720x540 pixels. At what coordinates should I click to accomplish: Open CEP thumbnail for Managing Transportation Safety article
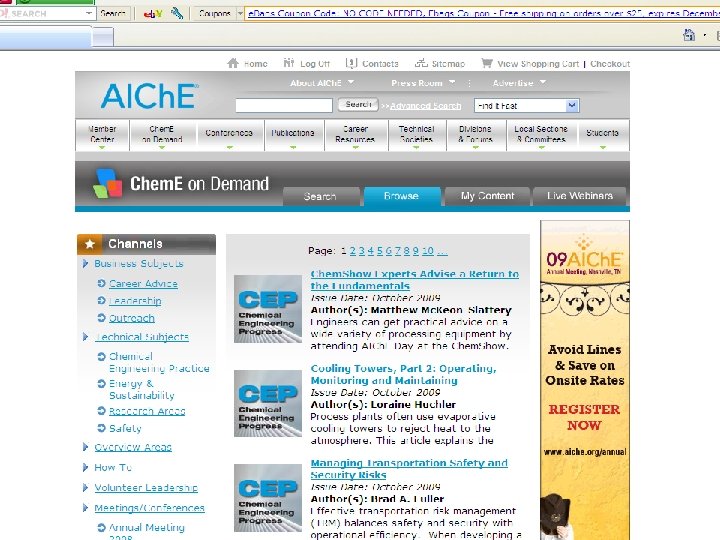268,498
